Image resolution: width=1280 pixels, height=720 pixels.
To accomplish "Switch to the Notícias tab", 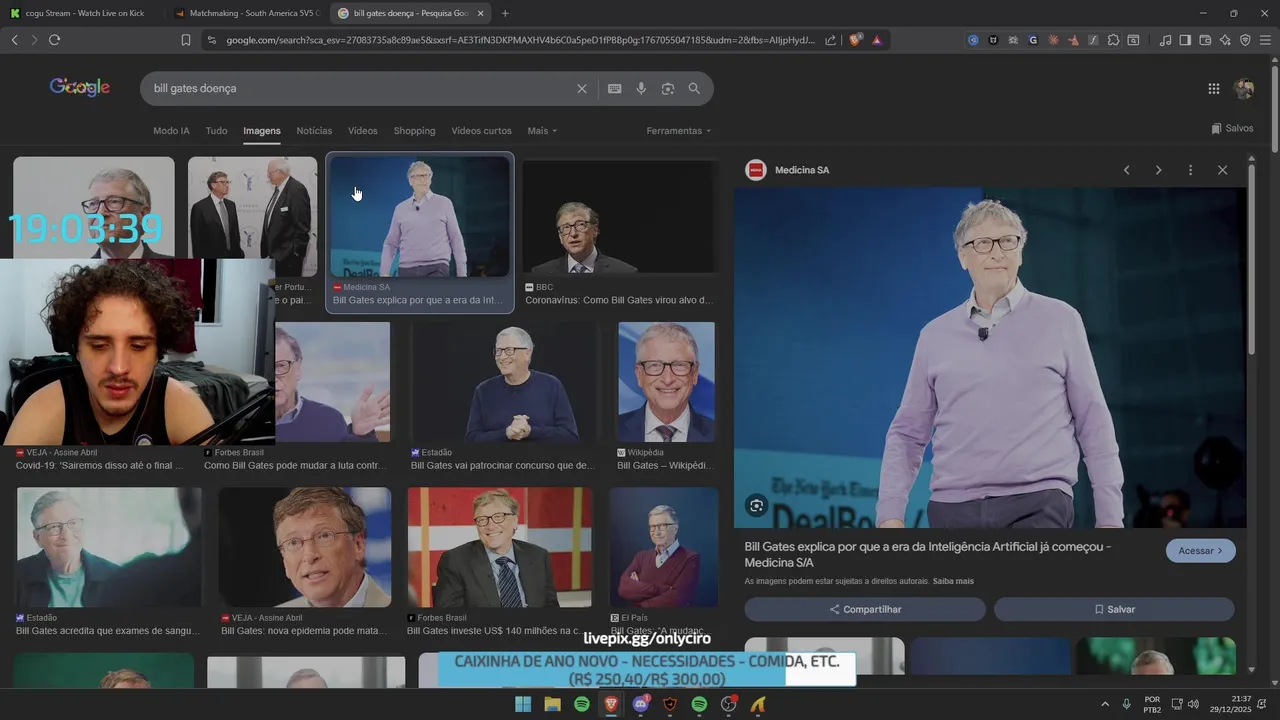I will point(314,131).
